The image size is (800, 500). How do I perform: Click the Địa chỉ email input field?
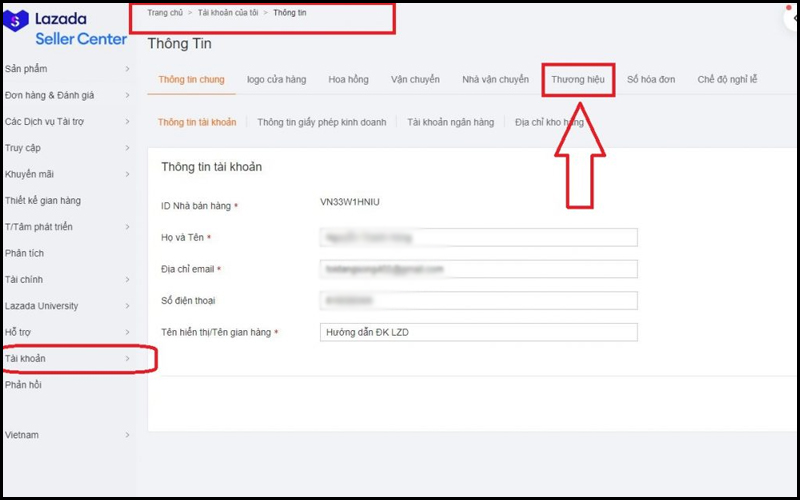tap(478, 269)
